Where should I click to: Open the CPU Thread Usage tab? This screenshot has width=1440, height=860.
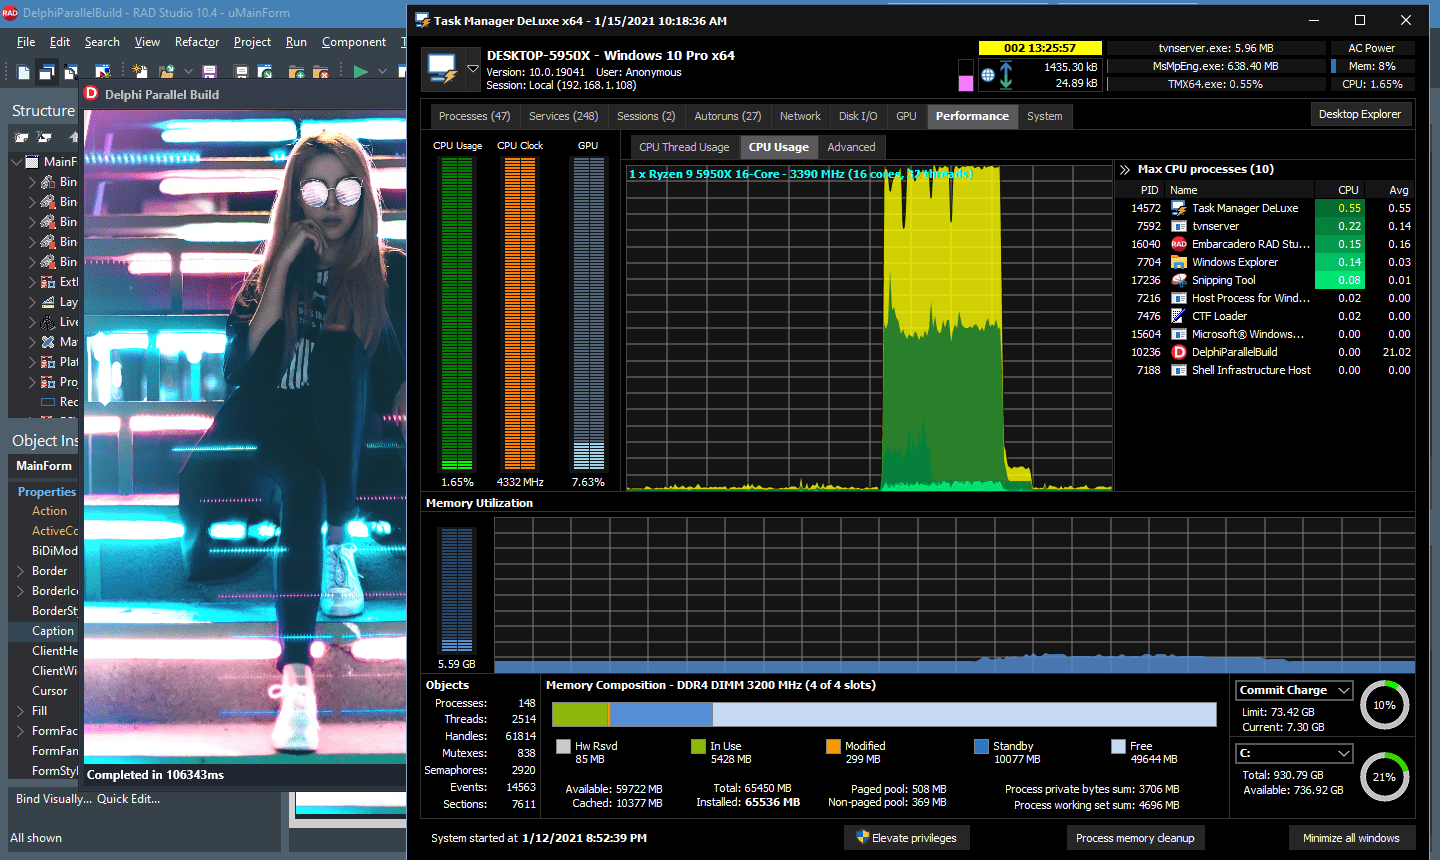pos(684,147)
